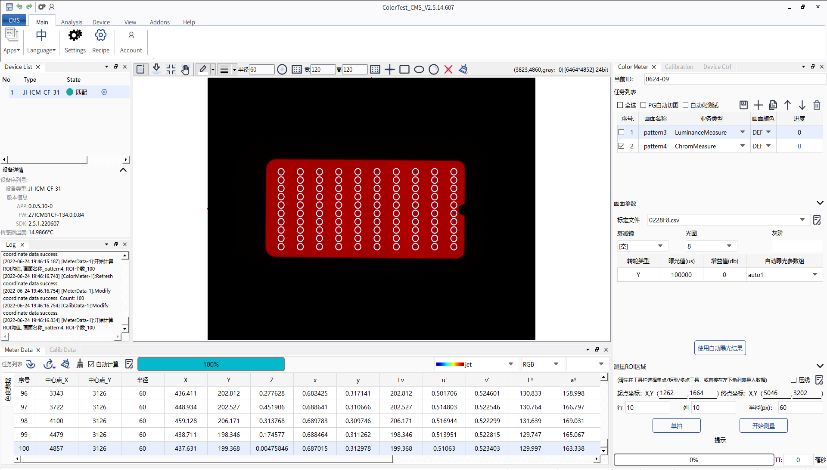The height and width of the screenshot is (470, 827).
Task: Select the hand pan tool
Action: pyautogui.click(x=186, y=69)
